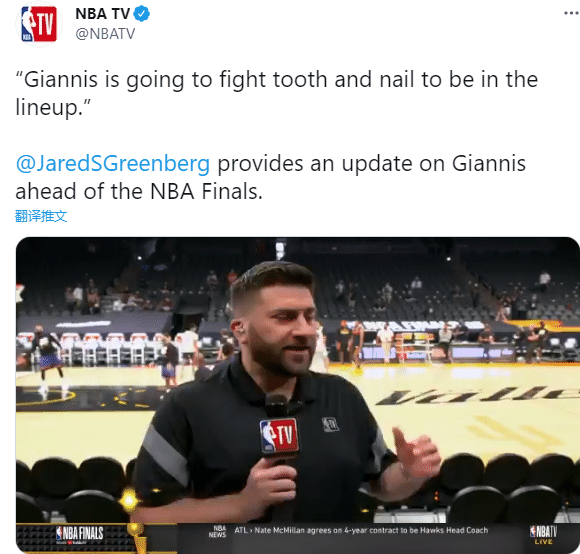Viewport: 580px width, 554px height.
Task: Open the tweet's more options ellipsis
Action: click(571, 13)
